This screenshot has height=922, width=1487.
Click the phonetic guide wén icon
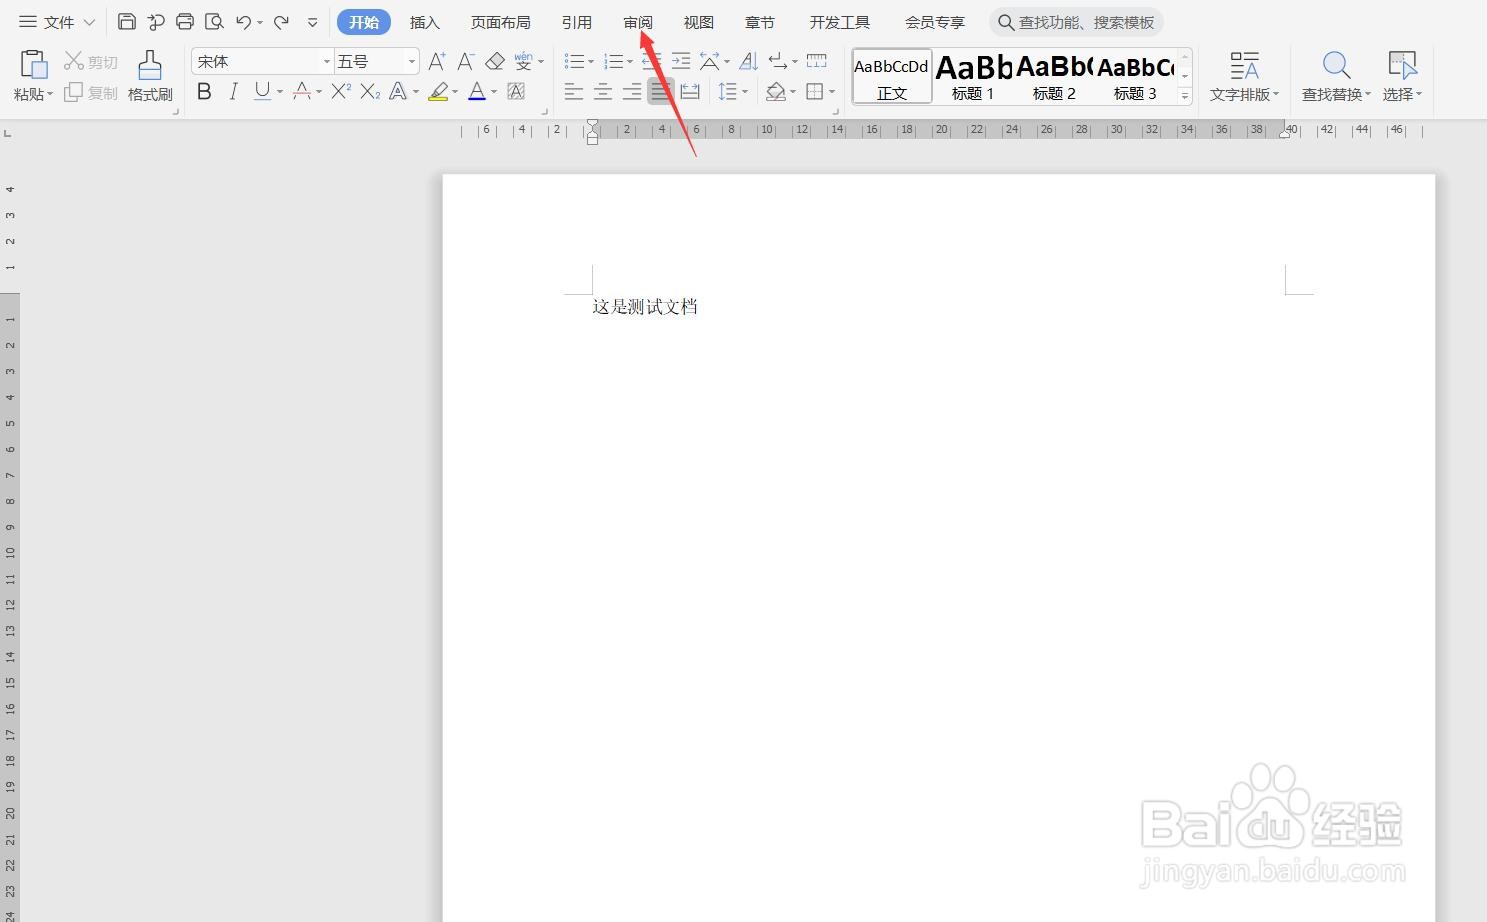coord(524,61)
